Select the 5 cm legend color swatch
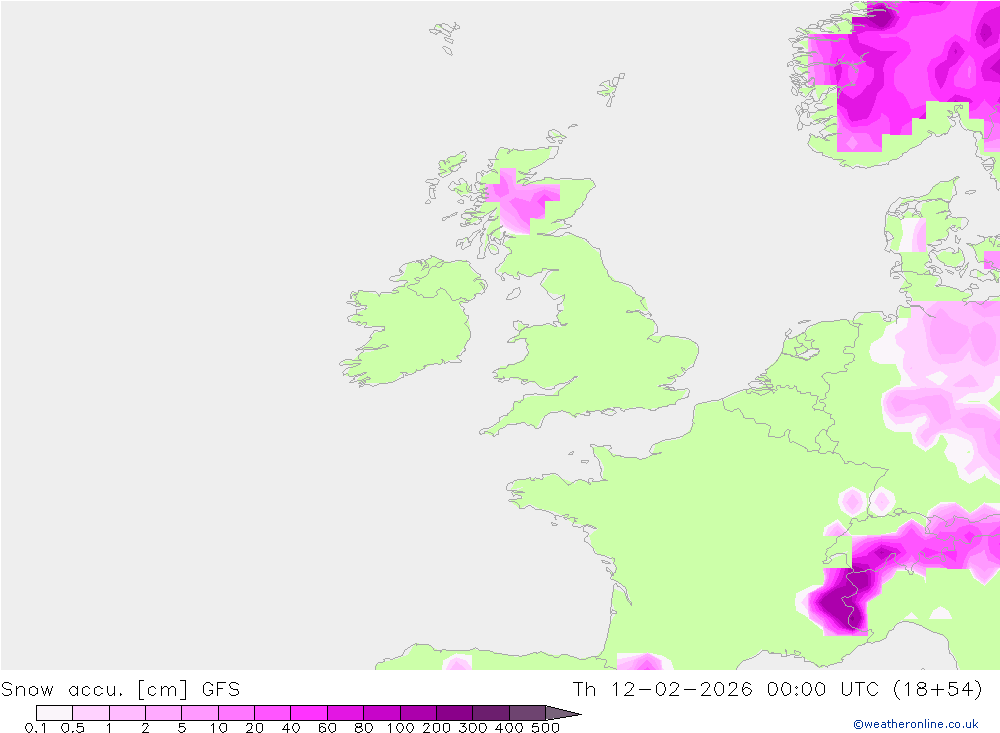 click(200, 713)
